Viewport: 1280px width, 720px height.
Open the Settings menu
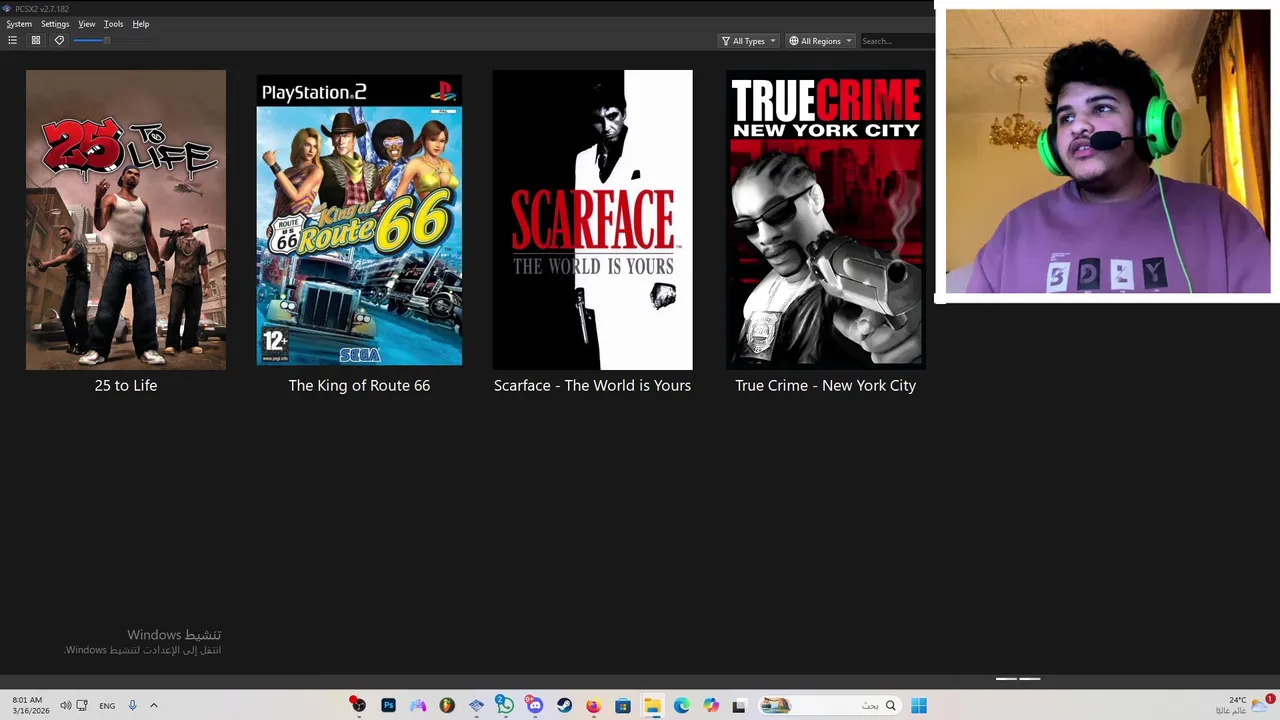55,24
